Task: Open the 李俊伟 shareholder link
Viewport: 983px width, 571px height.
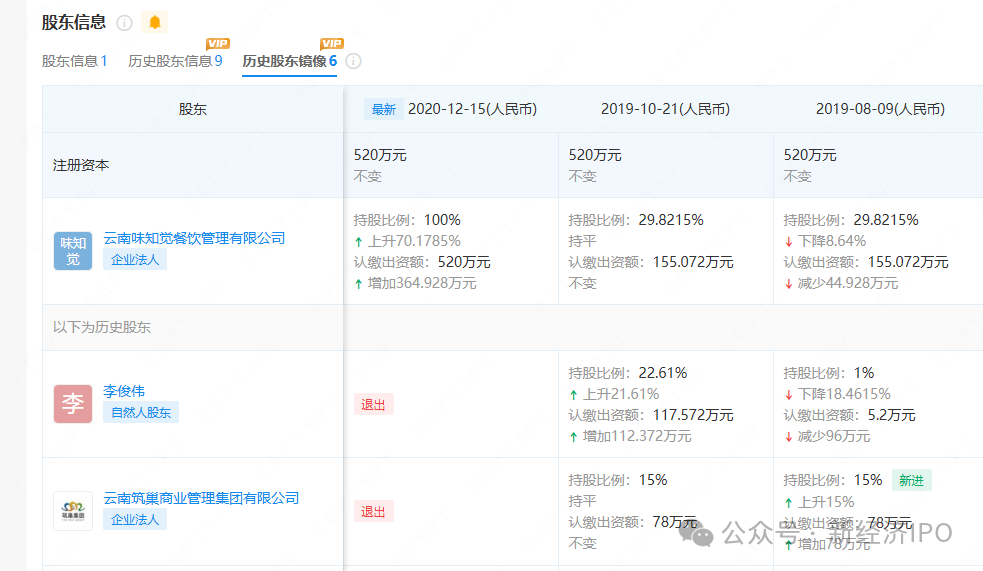Action: [124, 391]
